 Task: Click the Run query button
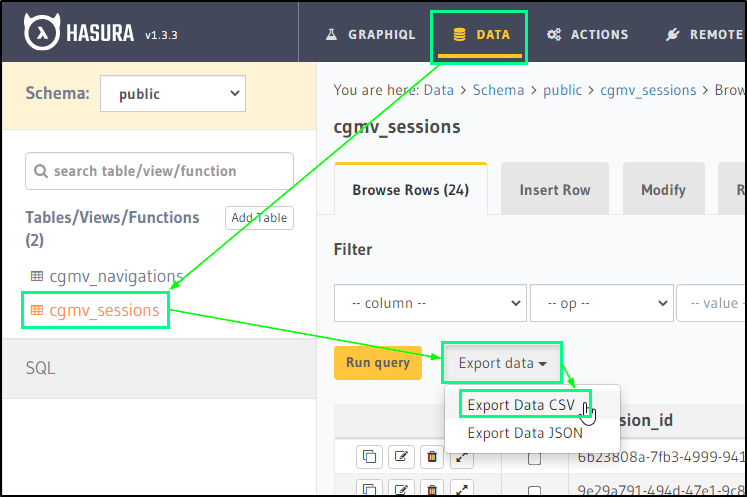[378, 363]
